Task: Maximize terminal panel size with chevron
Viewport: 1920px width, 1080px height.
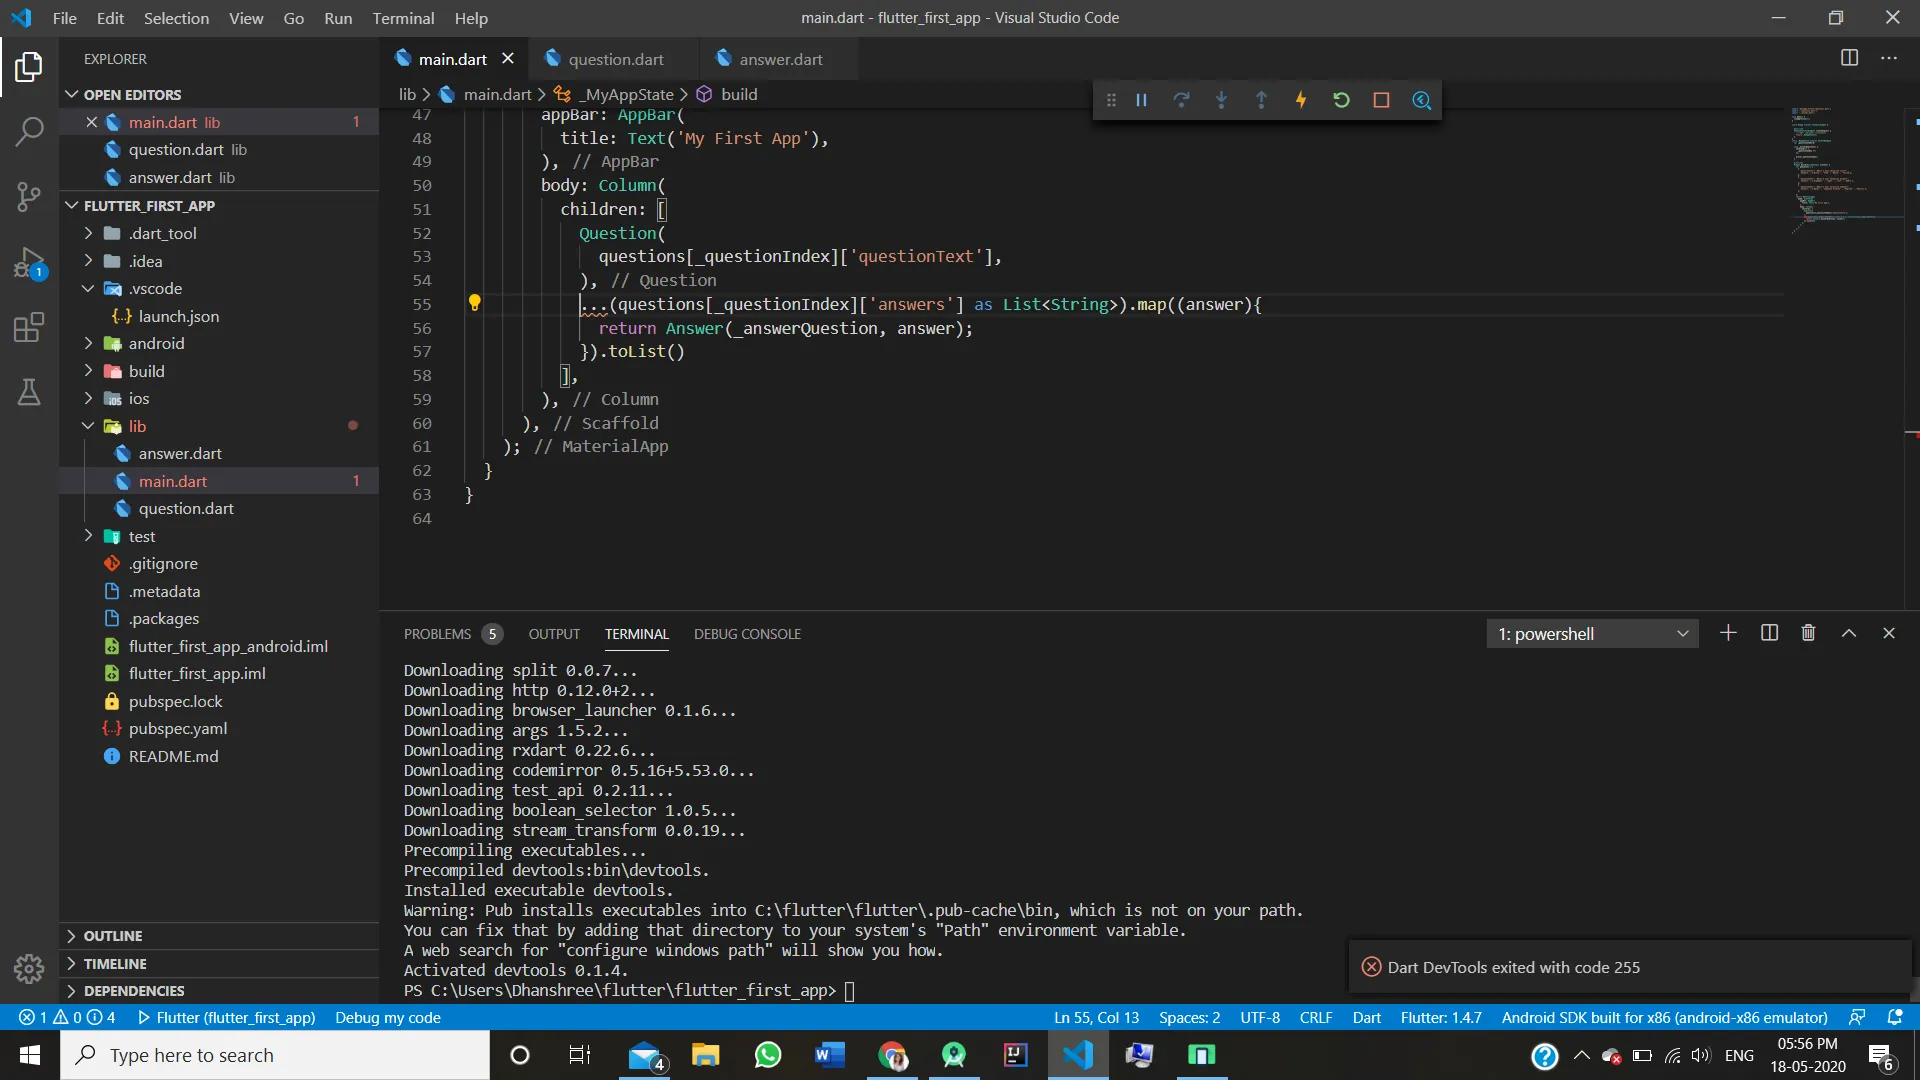Action: [1849, 633]
